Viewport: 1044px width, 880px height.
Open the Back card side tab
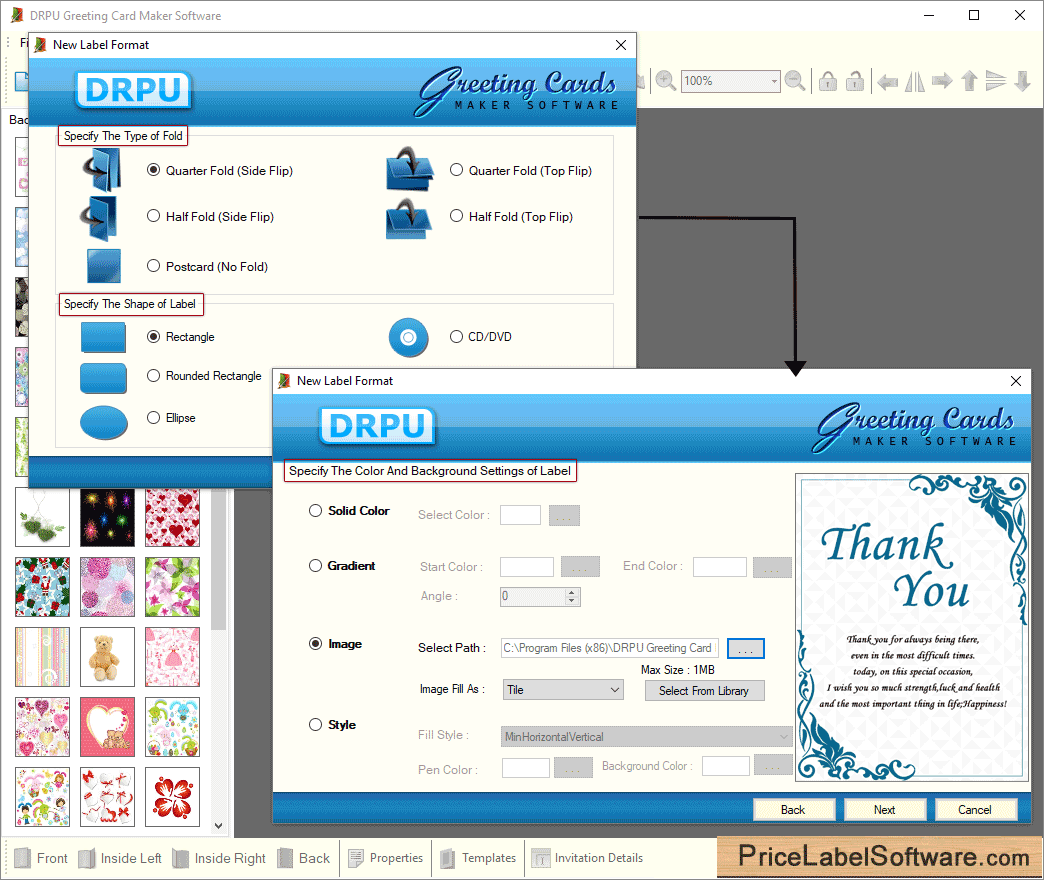[x=304, y=858]
